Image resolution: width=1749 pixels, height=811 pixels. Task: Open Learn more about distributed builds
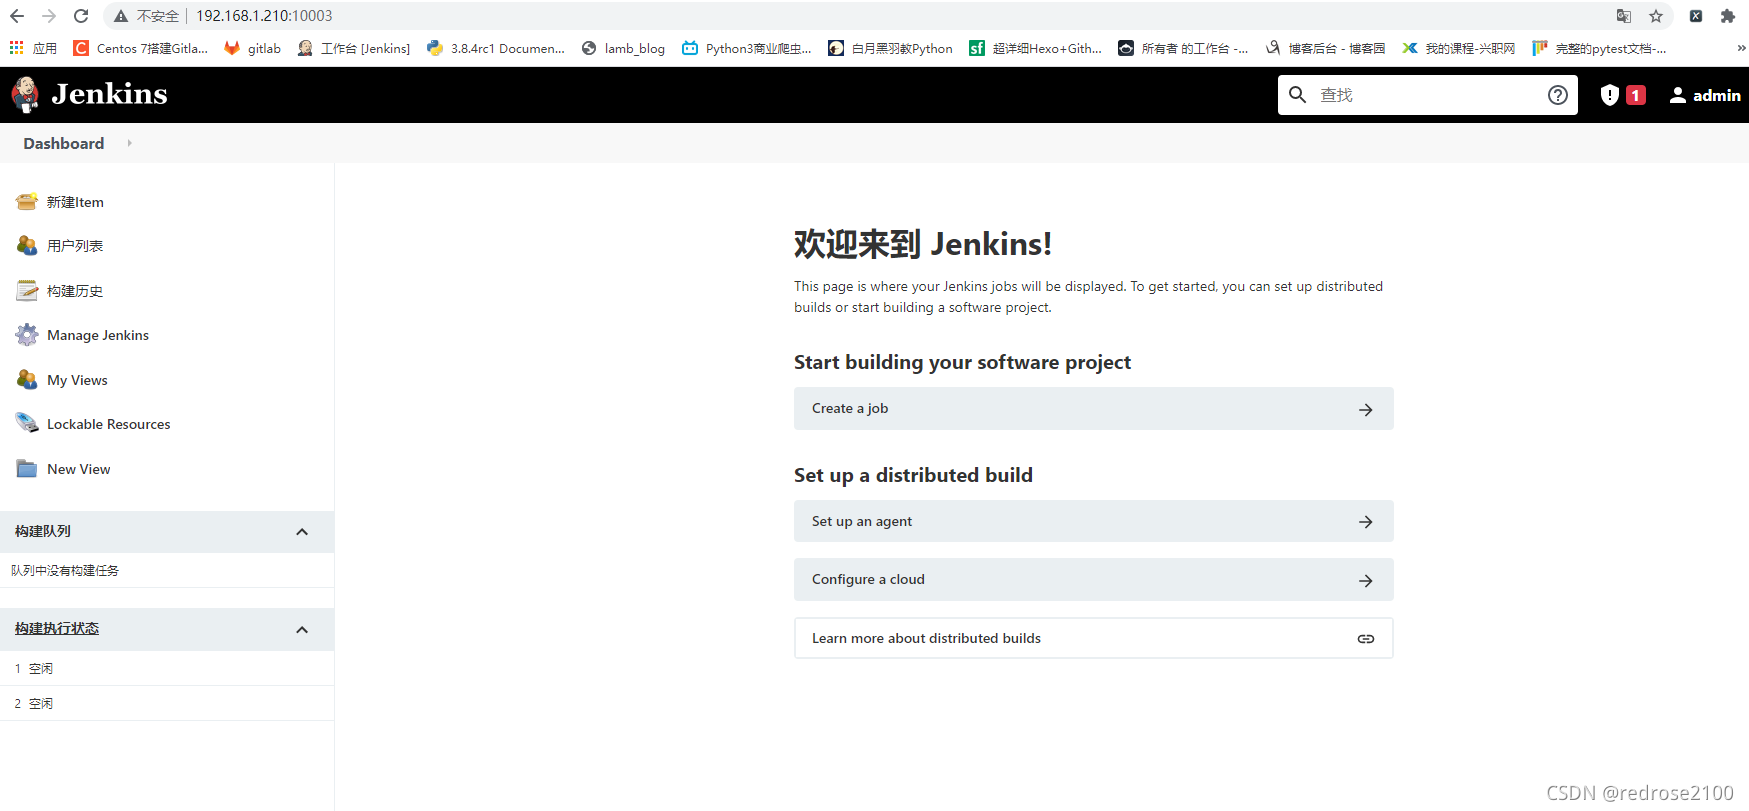tap(1093, 638)
